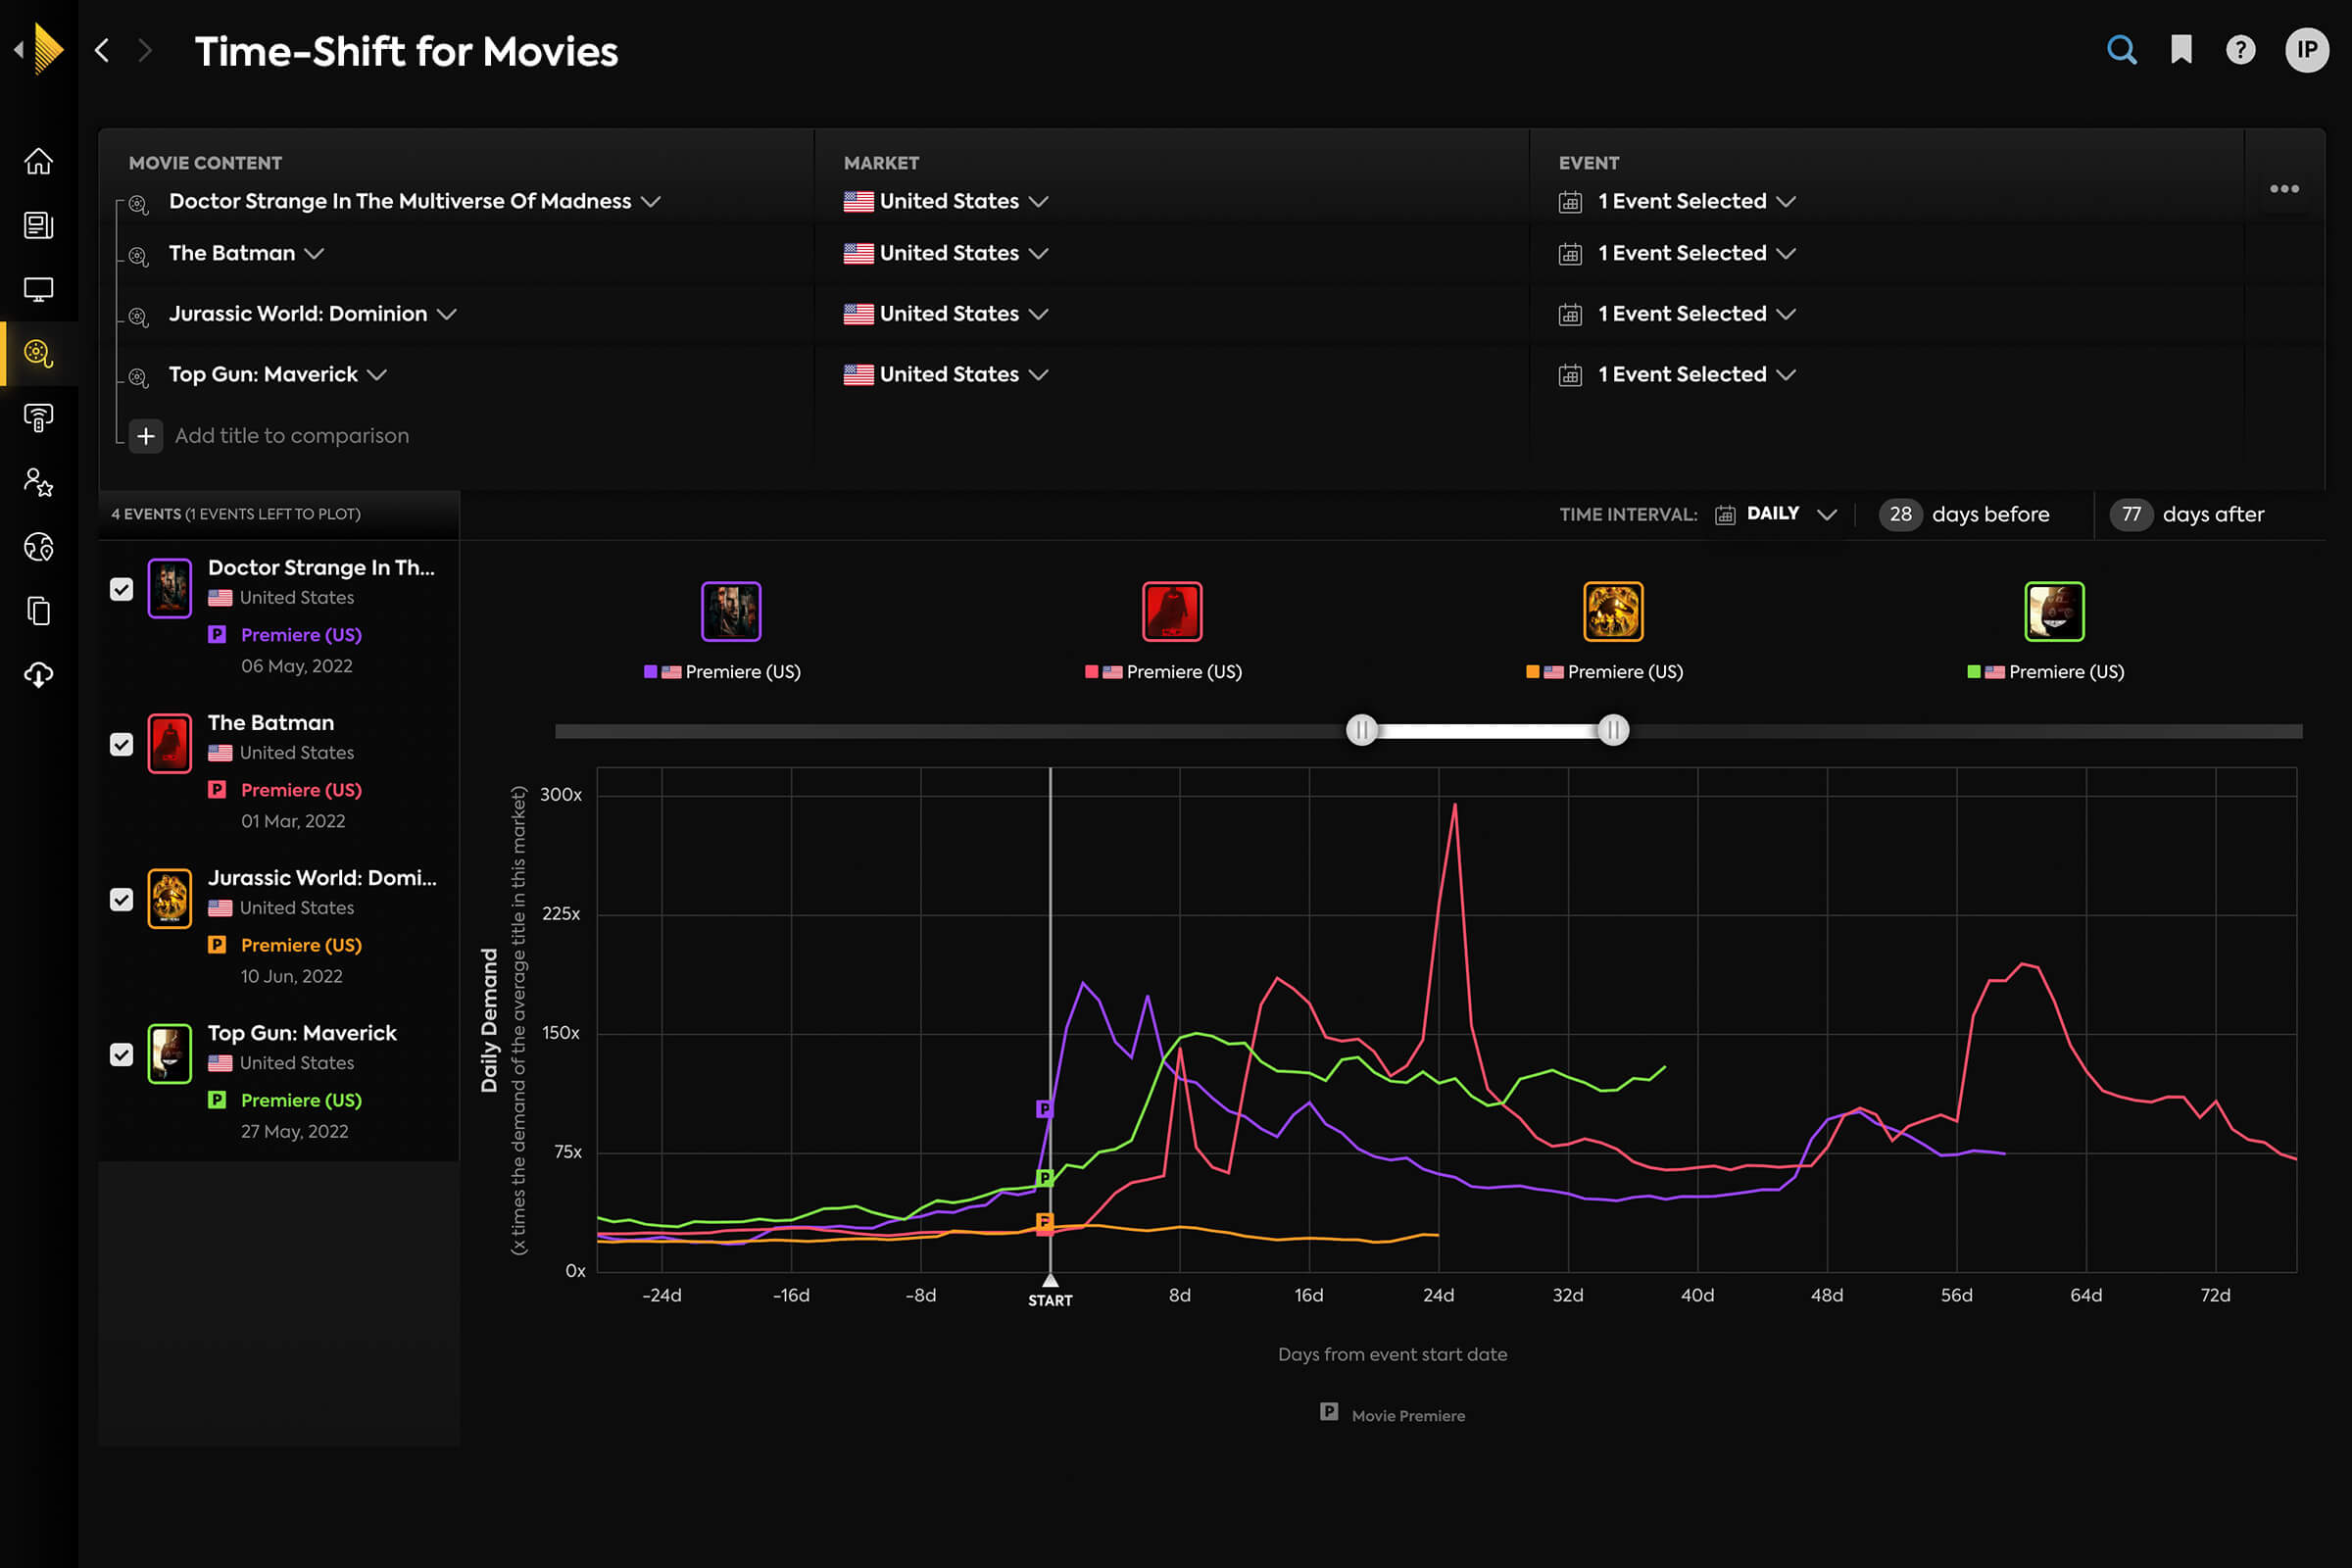Expand Jurassic World: Dominion title dropdown

click(313, 314)
